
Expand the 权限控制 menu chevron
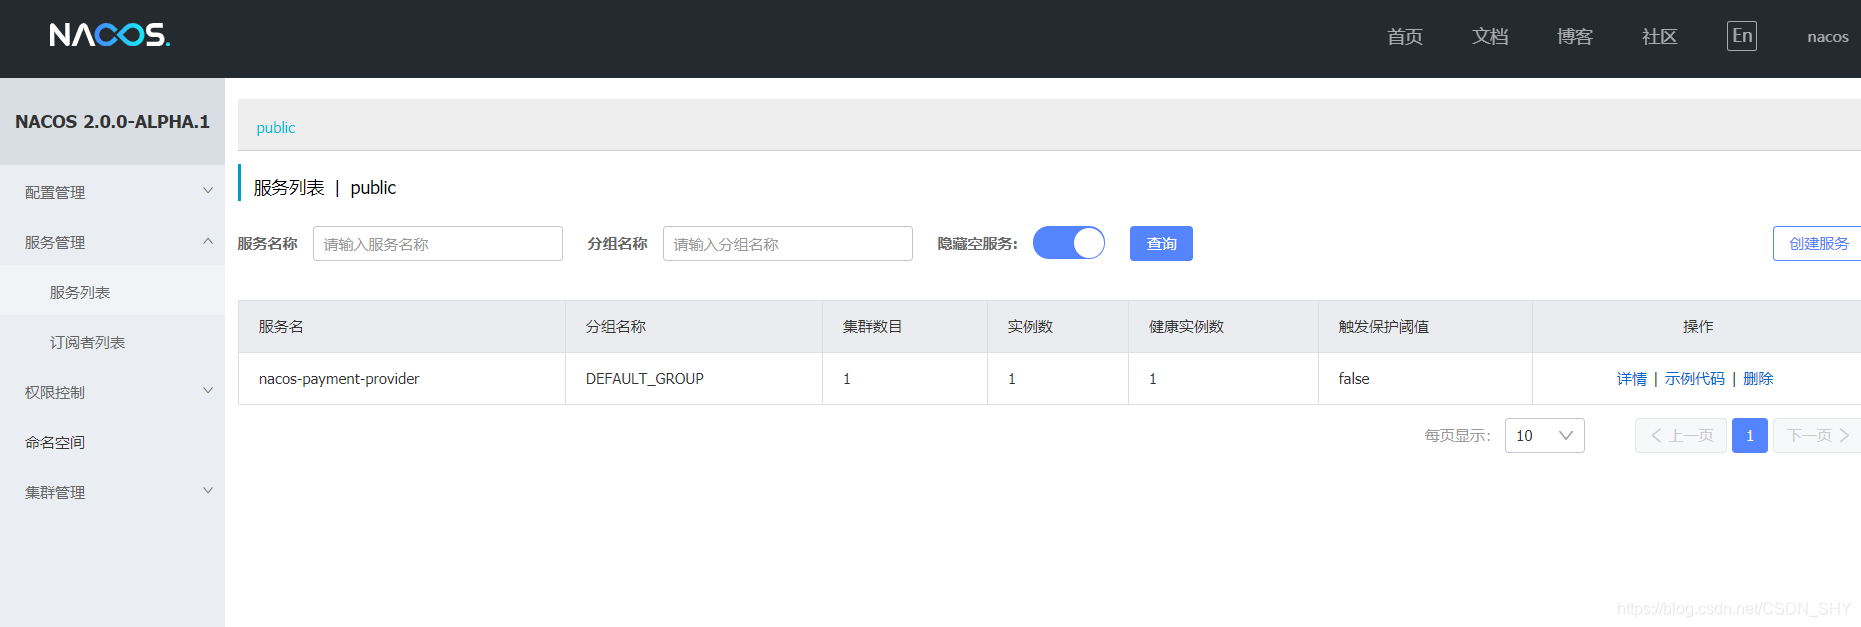pos(208,390)
